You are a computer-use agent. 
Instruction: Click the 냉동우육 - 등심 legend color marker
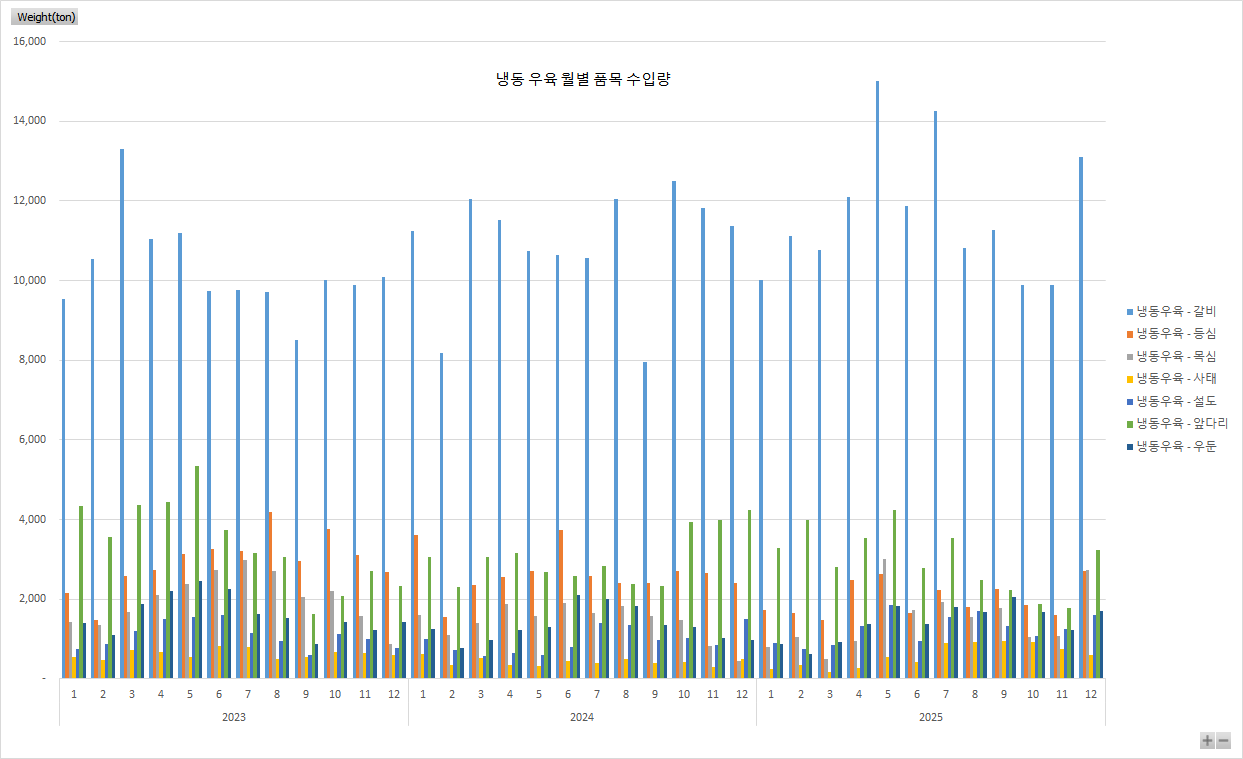(x=1129, y=334)
